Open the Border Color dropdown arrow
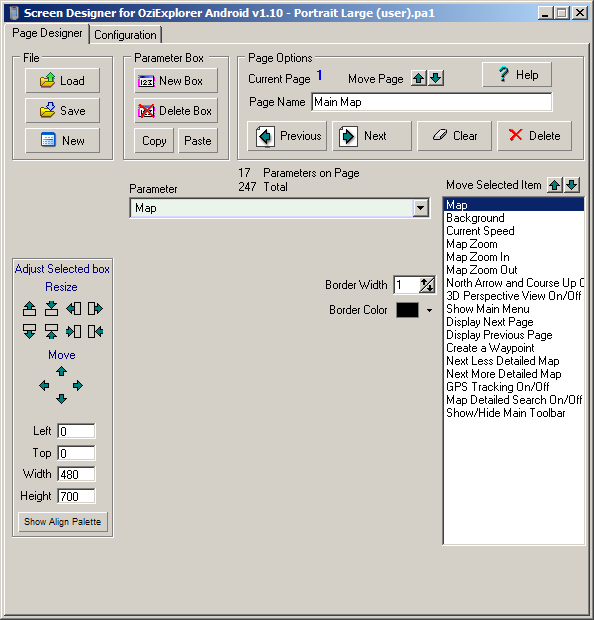 pyautogui.click(x=429, y=310)
